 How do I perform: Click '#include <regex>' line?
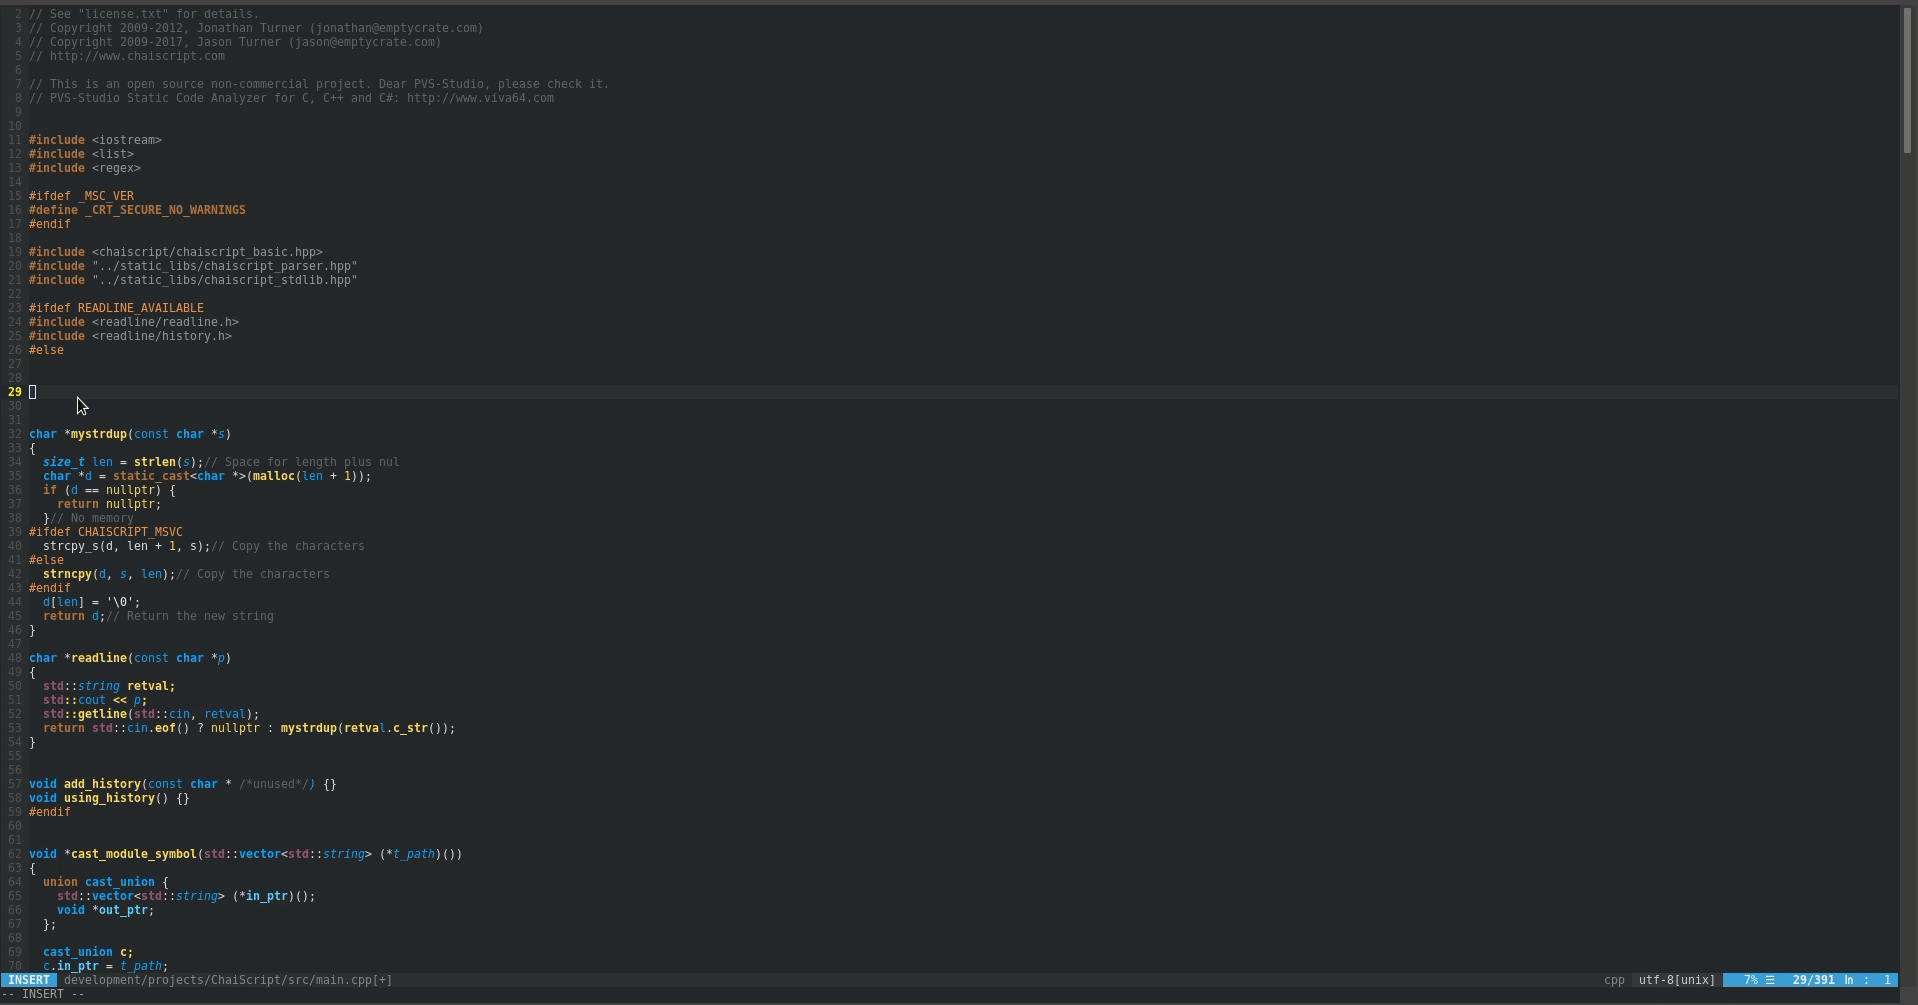85,168
